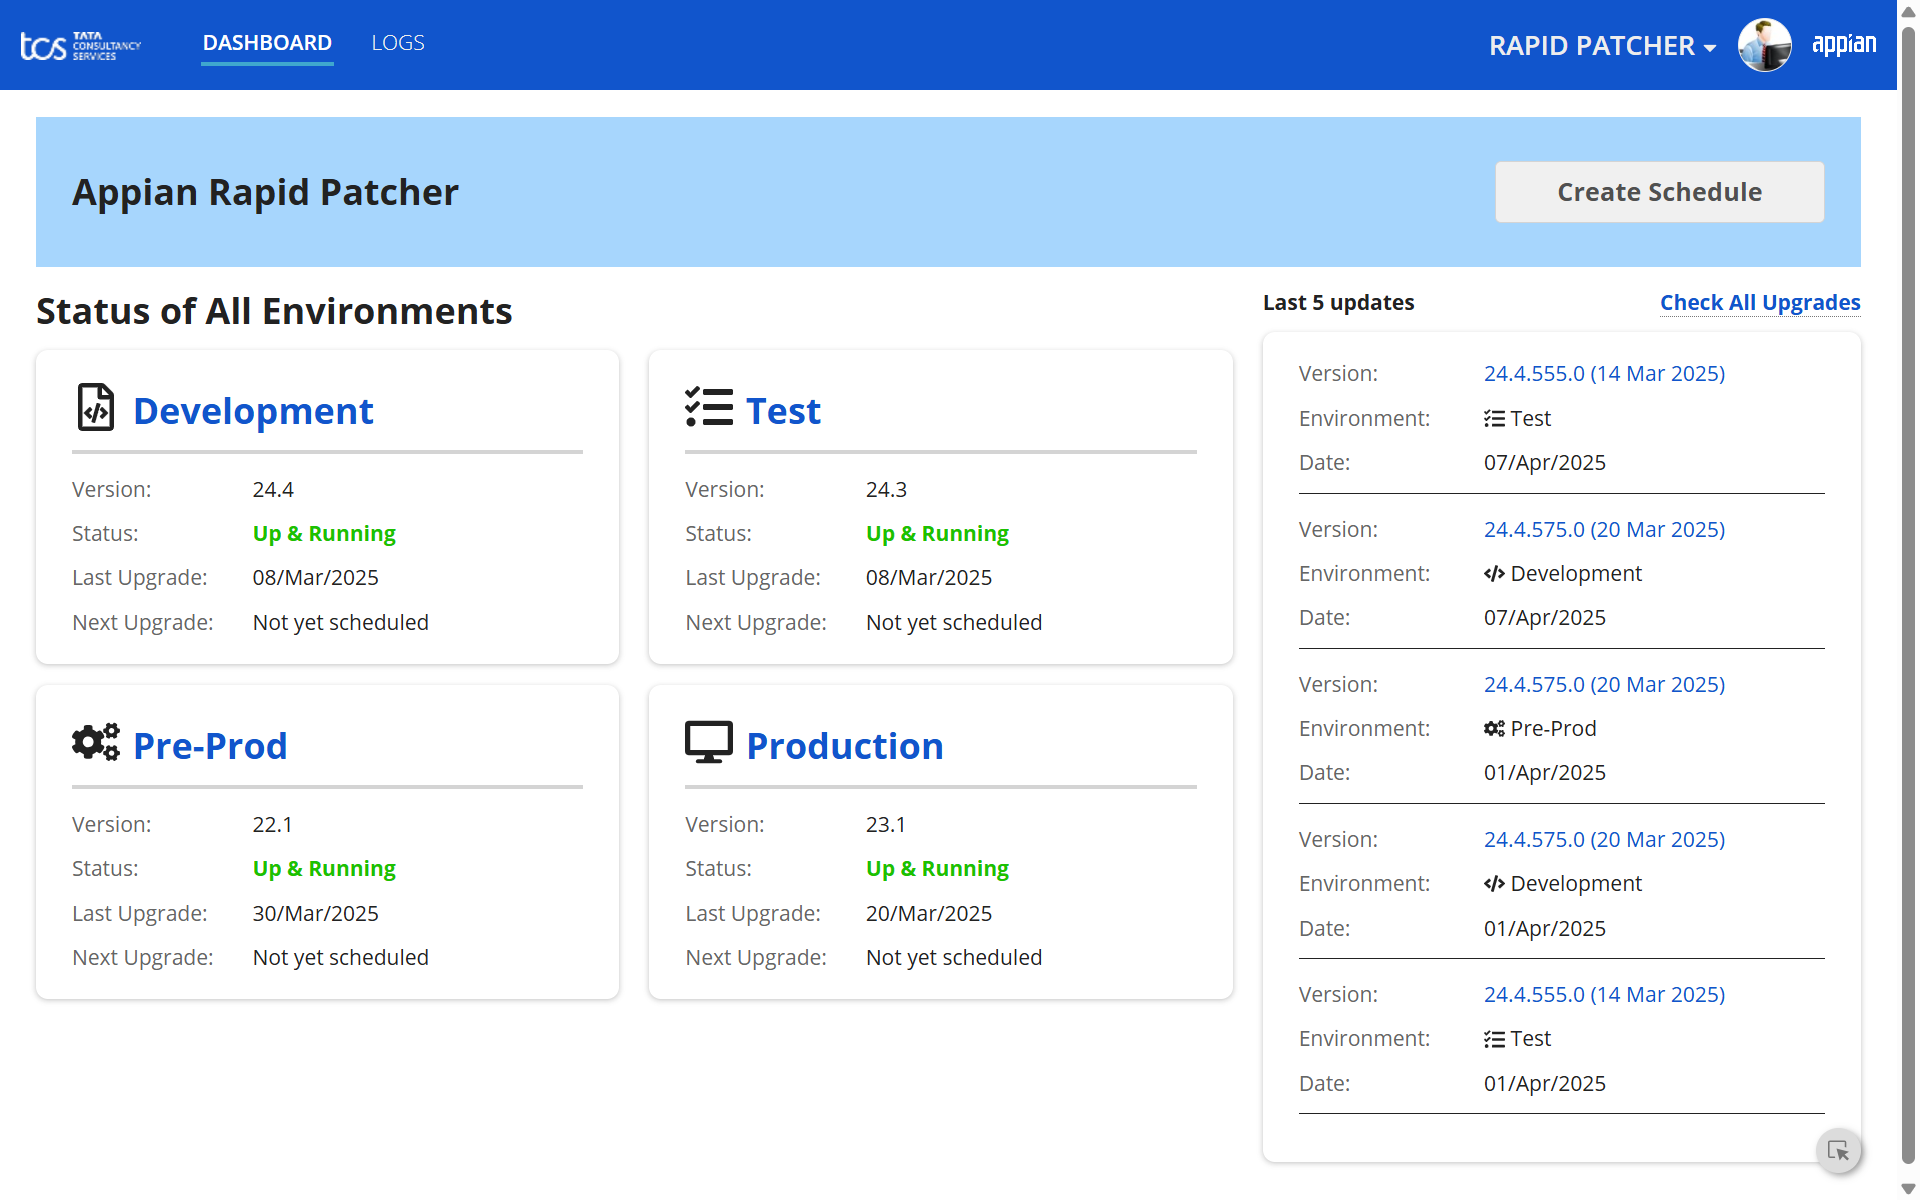Click Pre-Prod version value 22.1
The height and width of the screenshot is (1200, 1920).
pos(272,824)
